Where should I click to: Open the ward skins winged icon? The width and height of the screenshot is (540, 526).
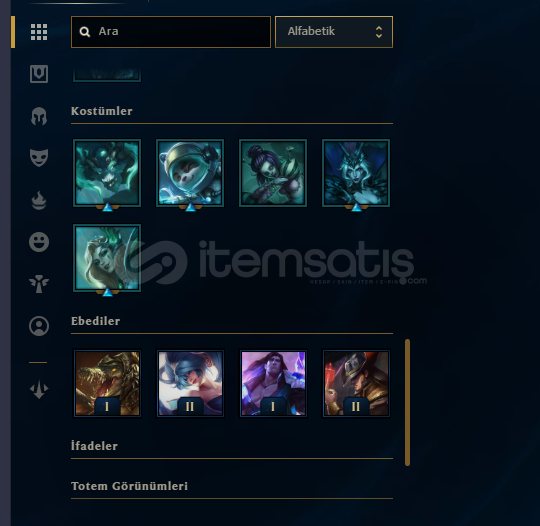tap(39, 284)
